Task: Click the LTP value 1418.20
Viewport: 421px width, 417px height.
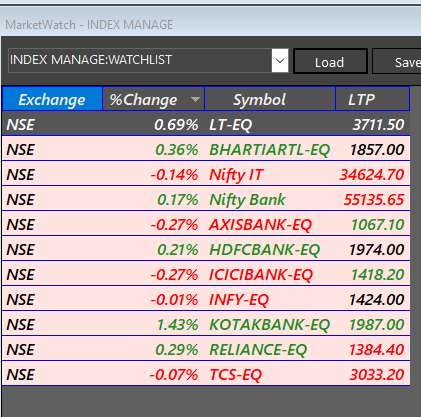Action: [378, 275]
